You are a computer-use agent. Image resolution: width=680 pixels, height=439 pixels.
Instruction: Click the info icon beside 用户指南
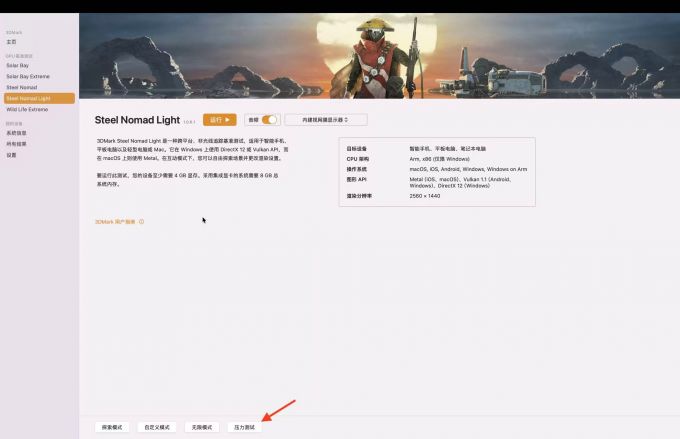click(x=141, y=222)
